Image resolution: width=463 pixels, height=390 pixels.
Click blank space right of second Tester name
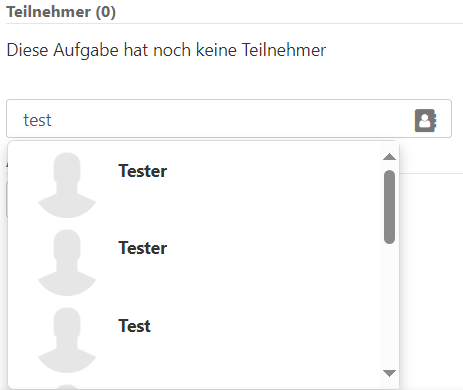point(273,248)
